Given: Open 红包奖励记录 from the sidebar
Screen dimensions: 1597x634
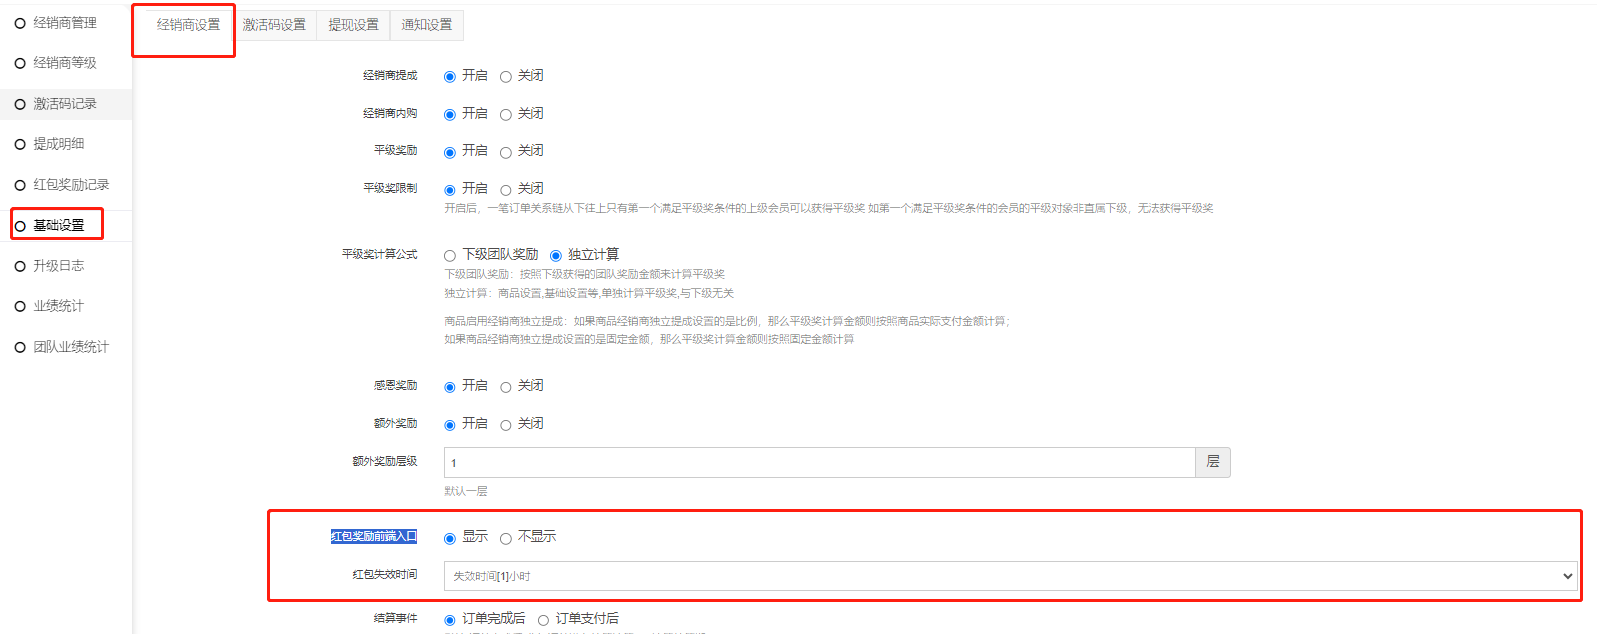Looking at the screenshot, I should (x=70, y=185).
